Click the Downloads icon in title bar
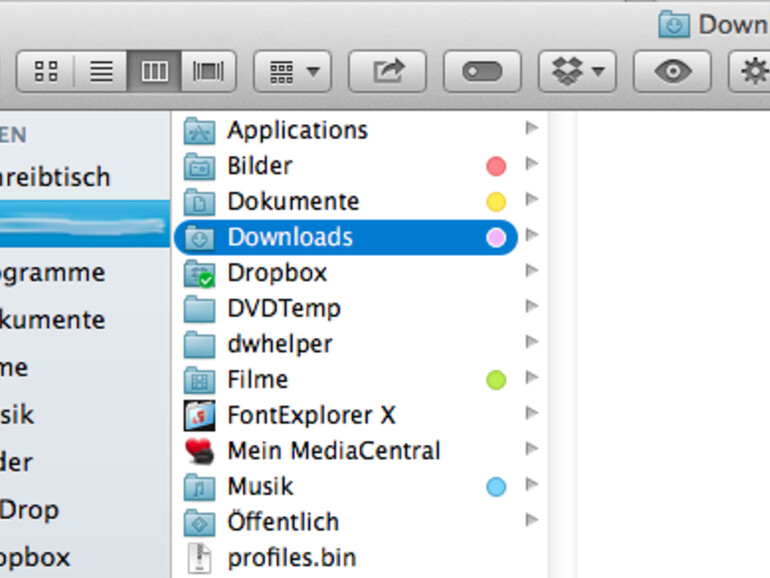This screenshot has width=770, height=578. (x=674, y=25)
